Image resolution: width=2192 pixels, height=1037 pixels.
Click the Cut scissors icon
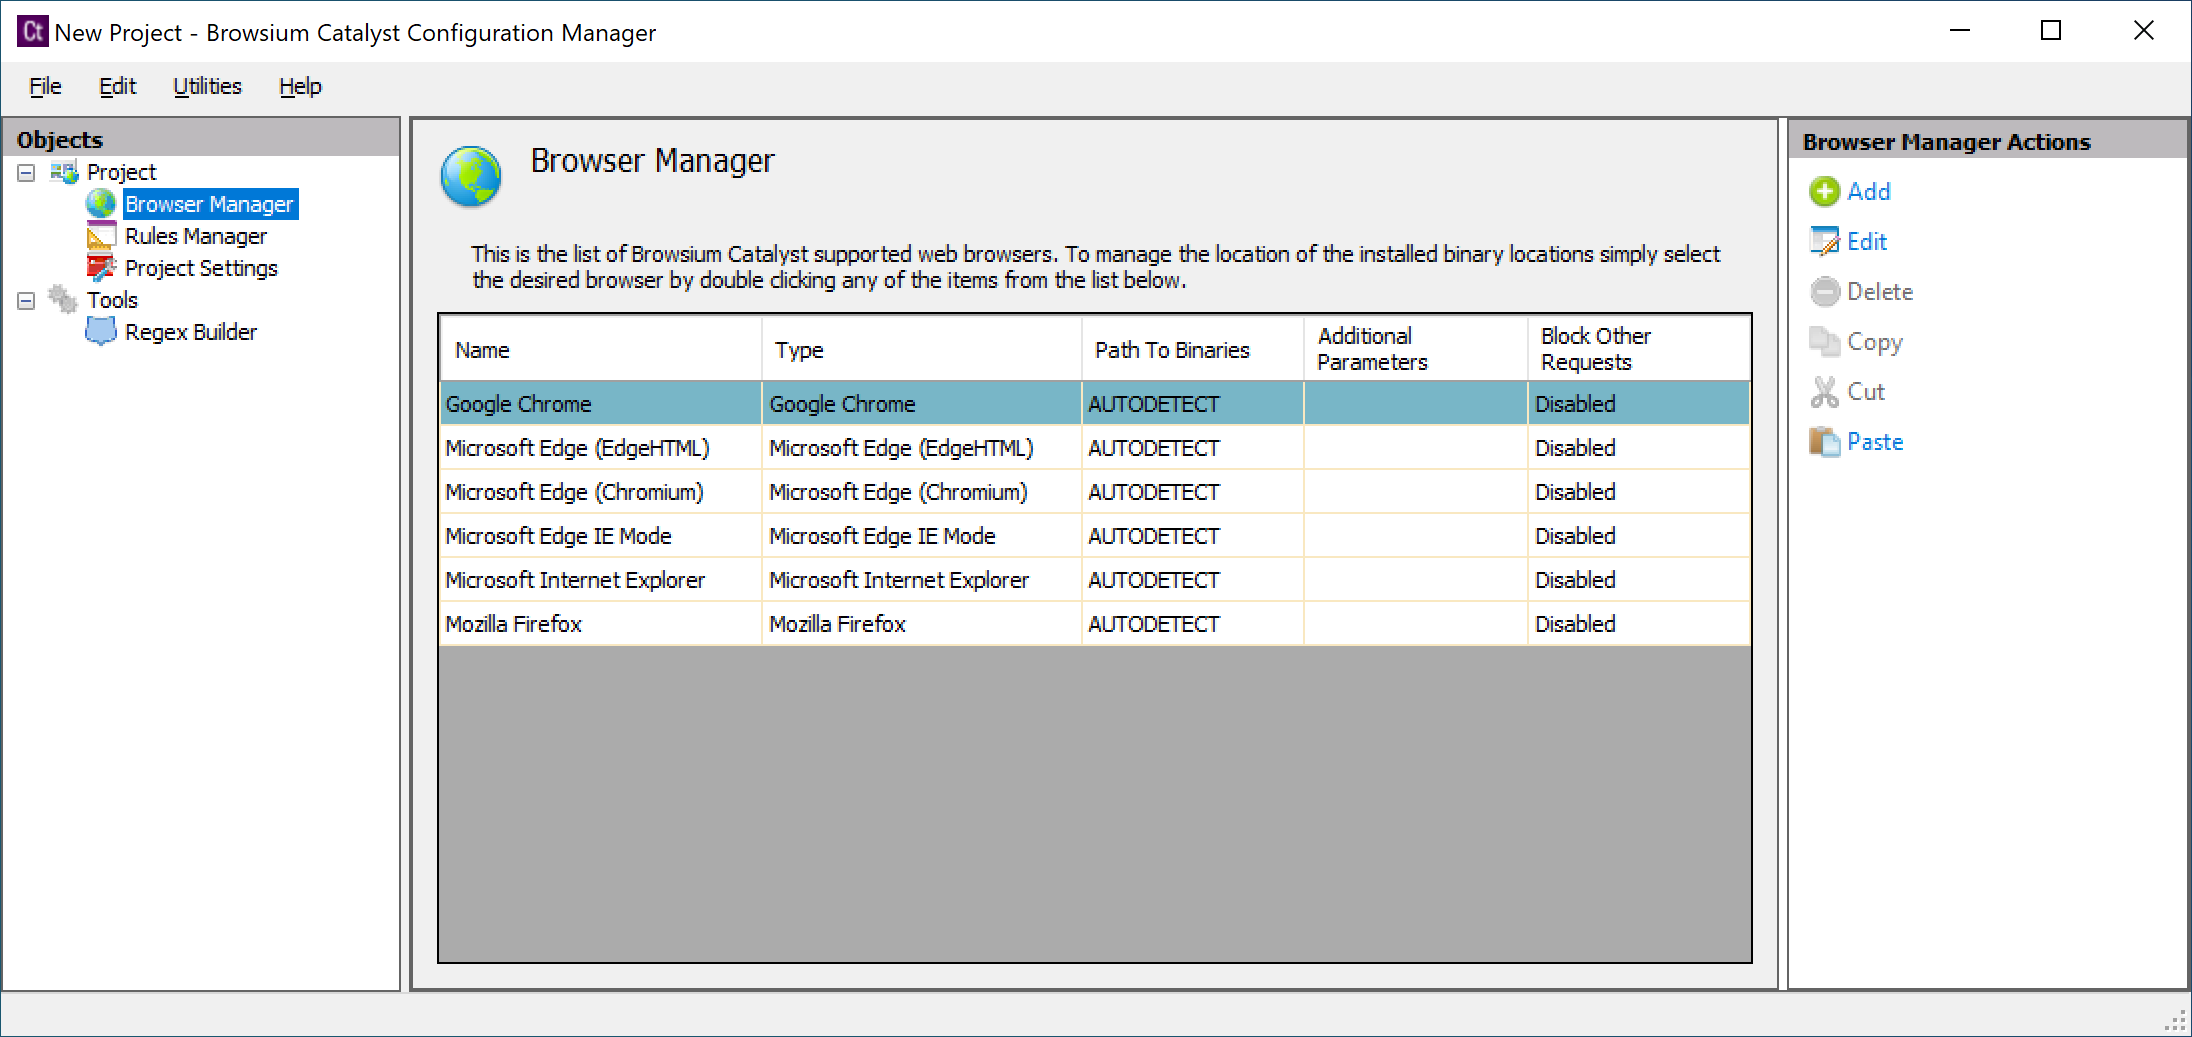pos(1825,391)
